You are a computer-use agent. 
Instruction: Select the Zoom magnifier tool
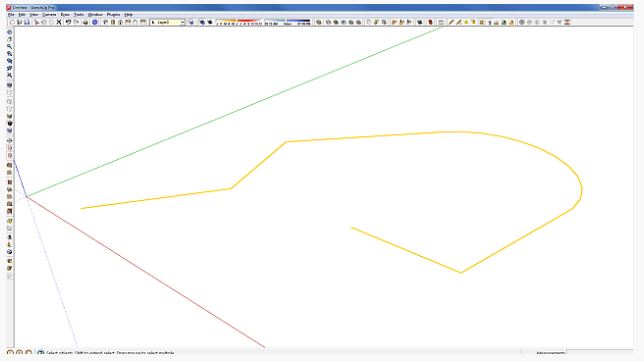pos(9,46)
